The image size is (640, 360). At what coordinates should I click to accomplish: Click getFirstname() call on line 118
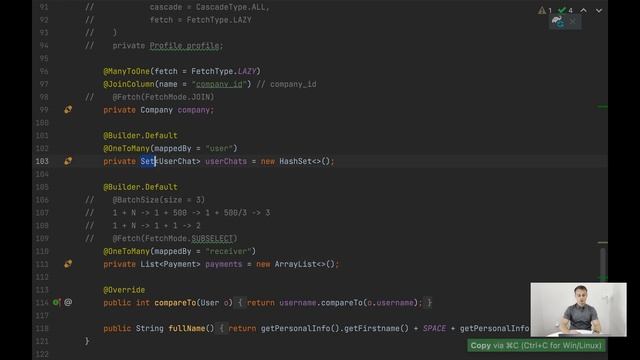[376, 329]
